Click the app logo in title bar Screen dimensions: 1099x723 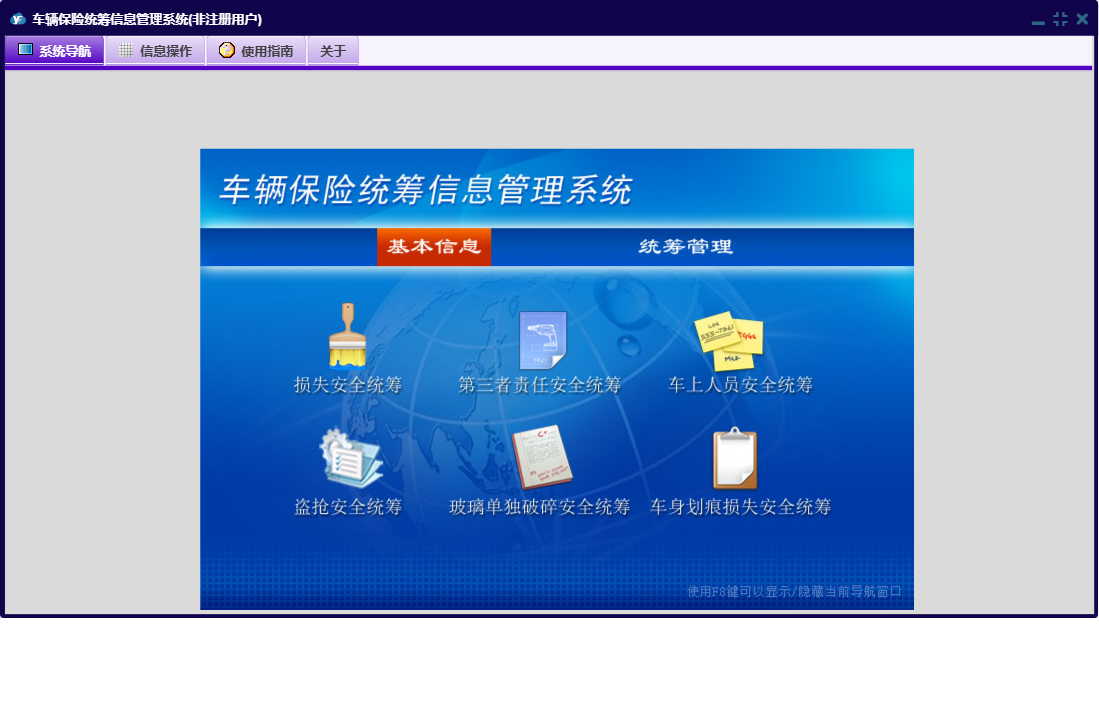point(17,19)
